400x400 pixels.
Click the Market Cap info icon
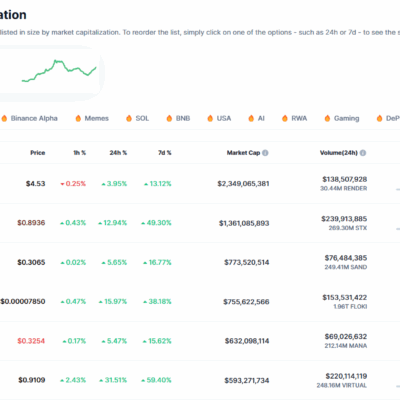tap(265, 153)
